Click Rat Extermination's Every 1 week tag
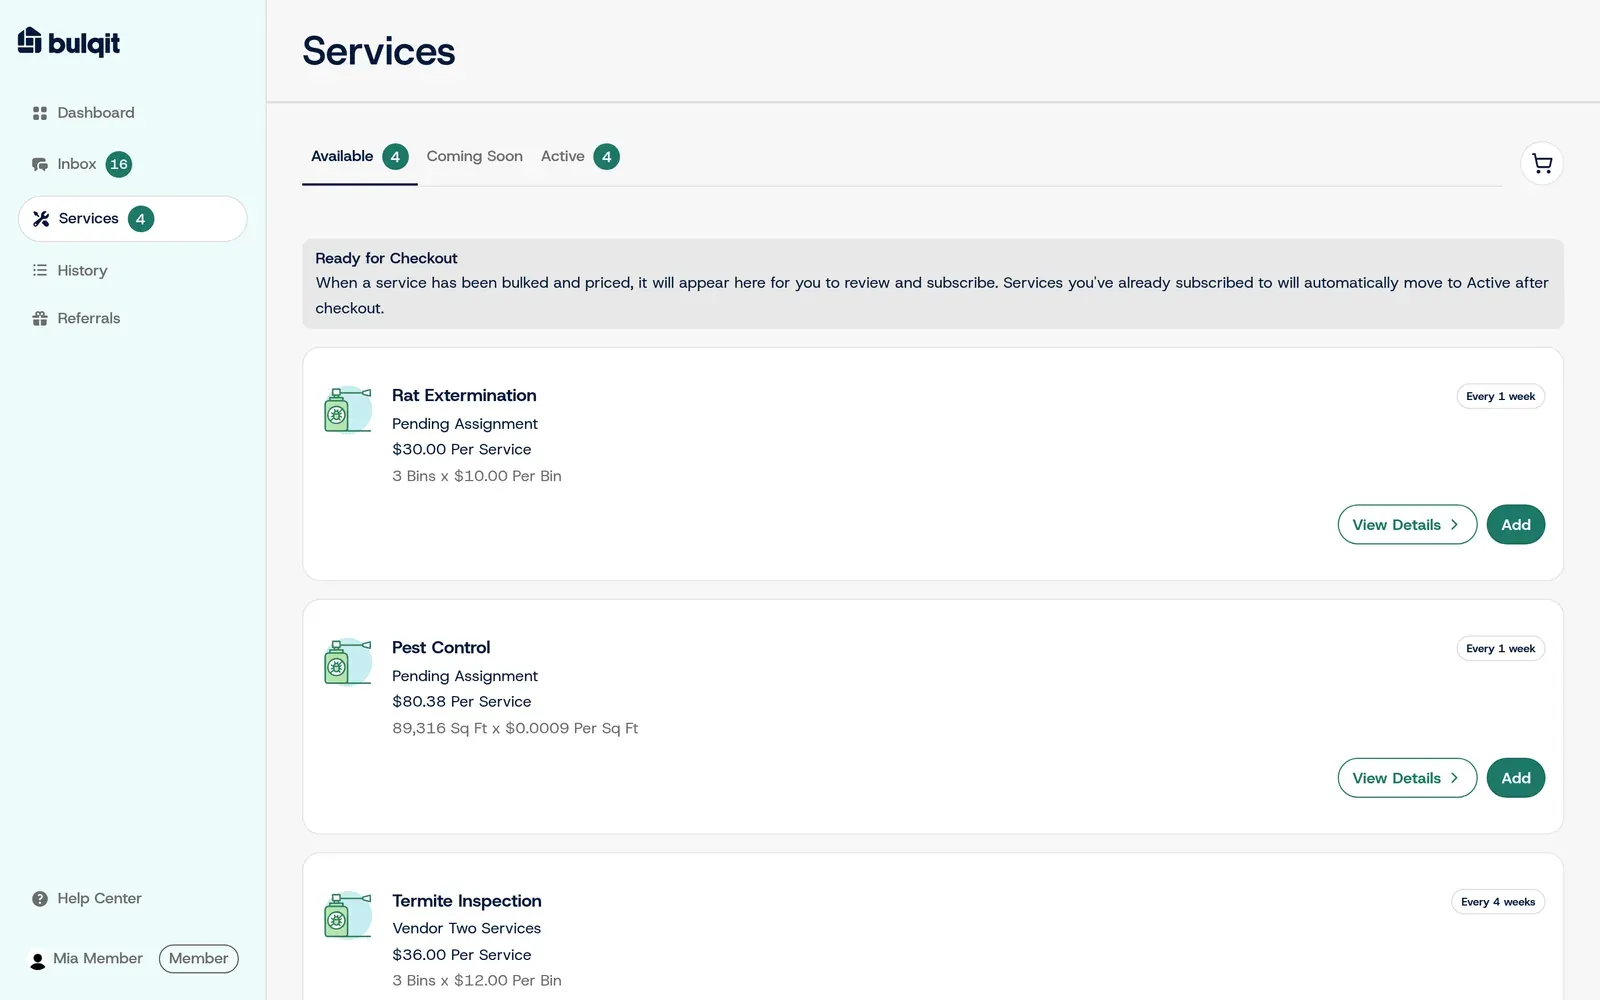1600x1000 pixels. point(1501,397)
